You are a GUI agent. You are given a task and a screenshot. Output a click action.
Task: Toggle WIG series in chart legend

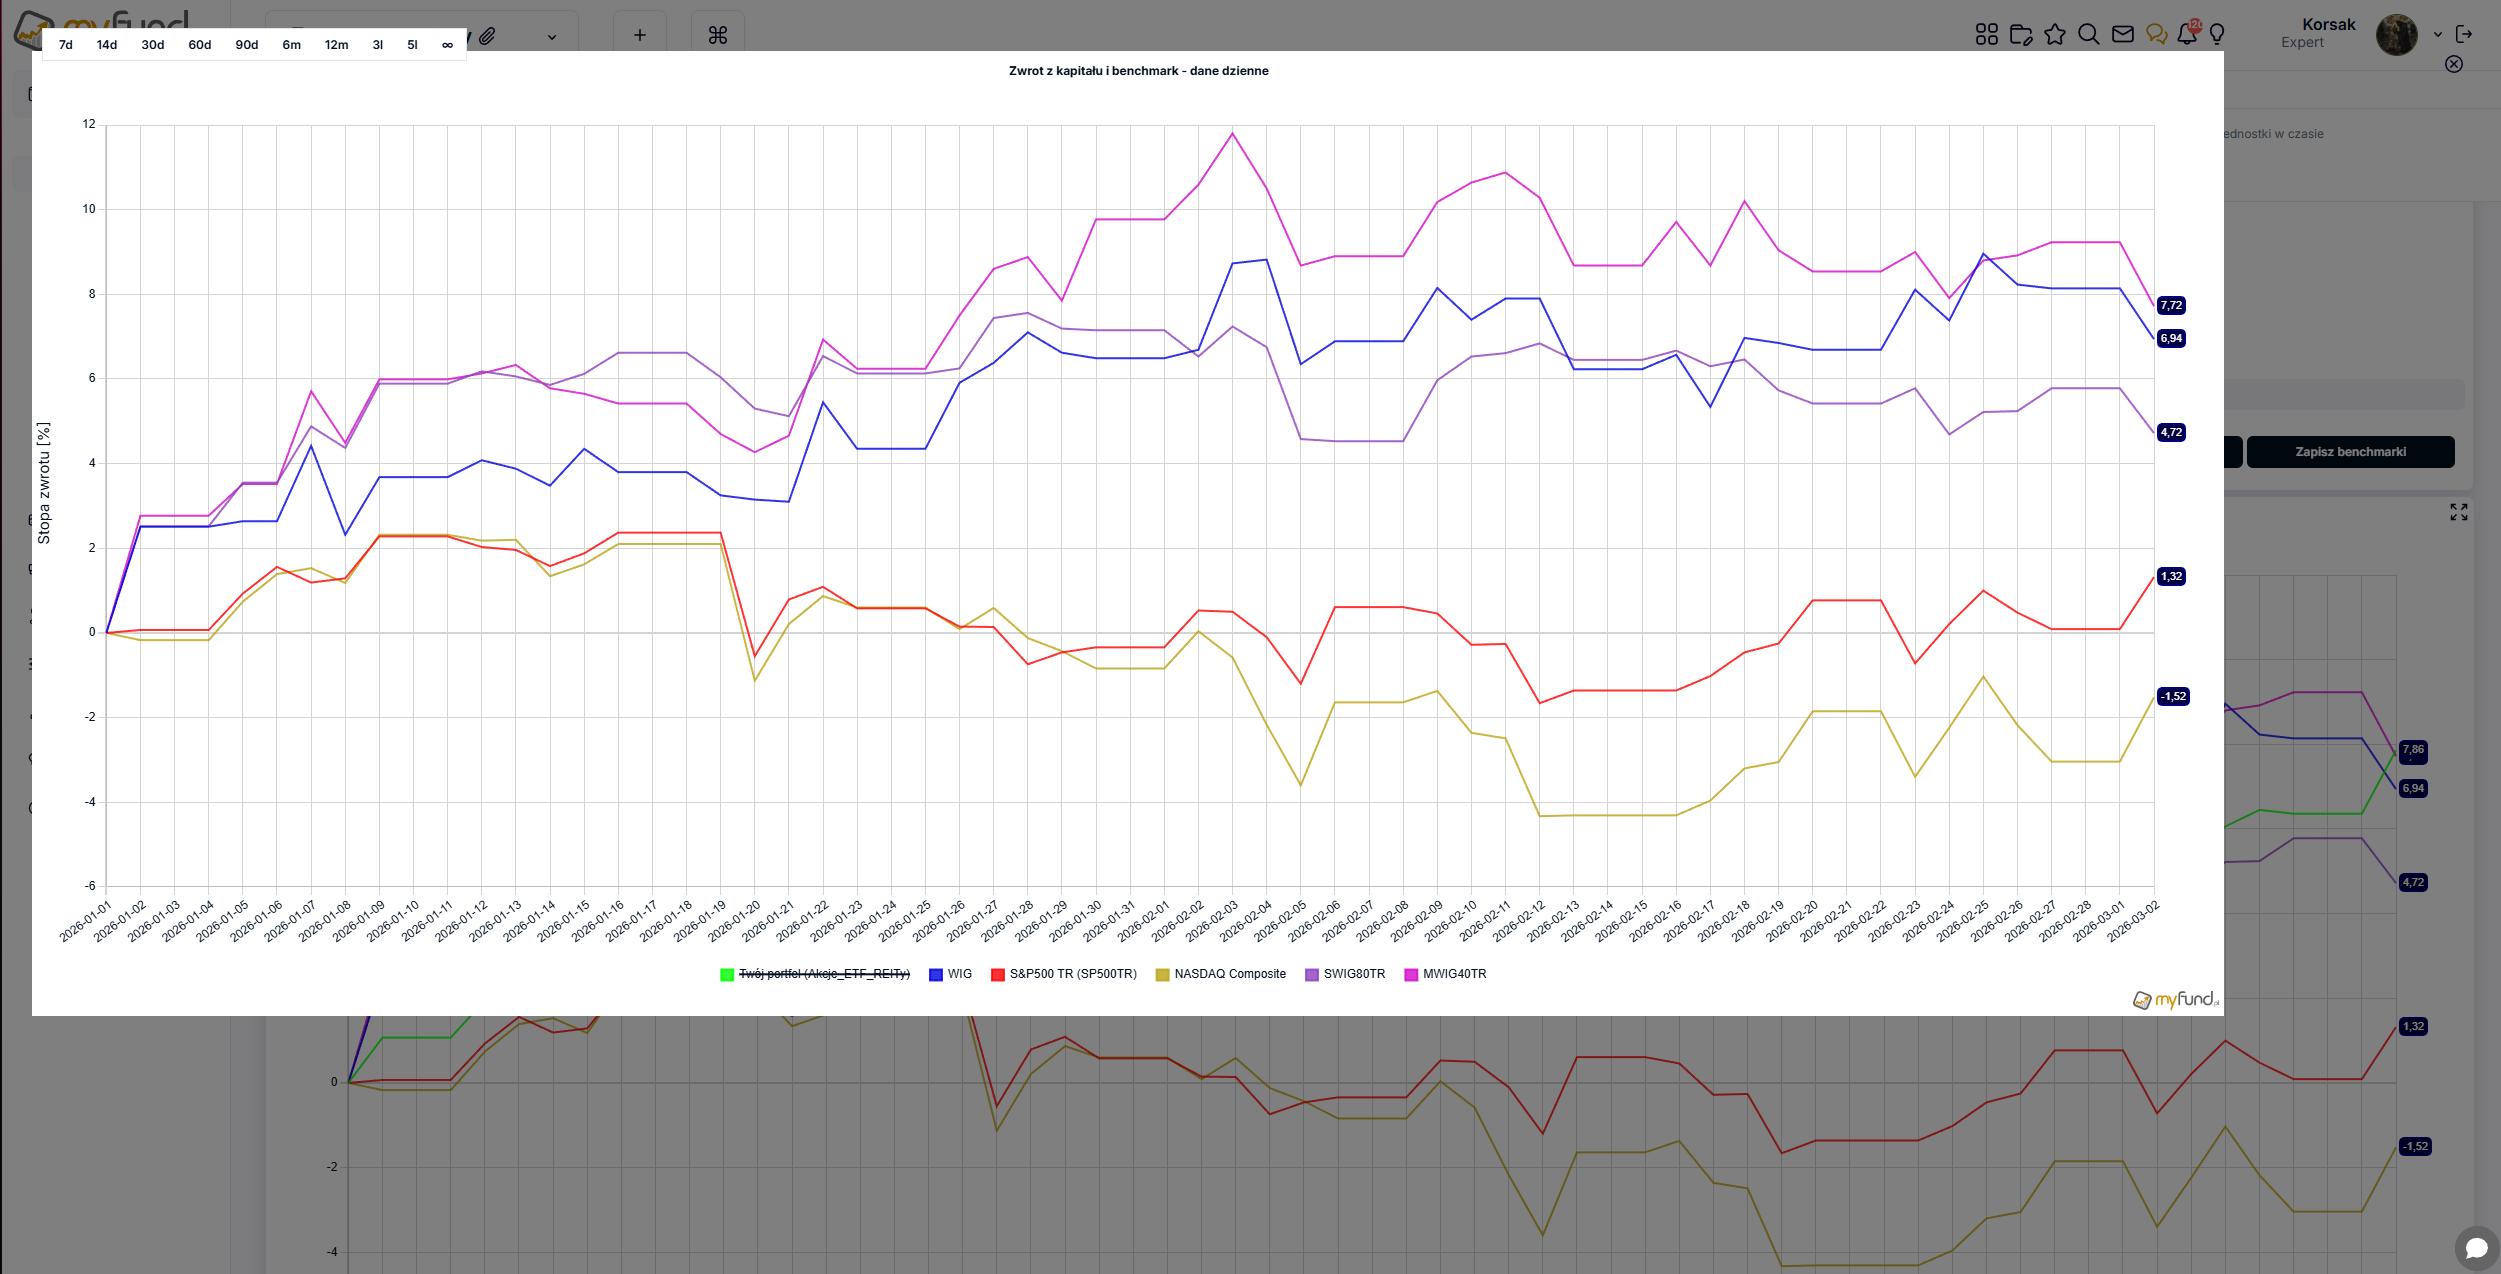[958, 974]
